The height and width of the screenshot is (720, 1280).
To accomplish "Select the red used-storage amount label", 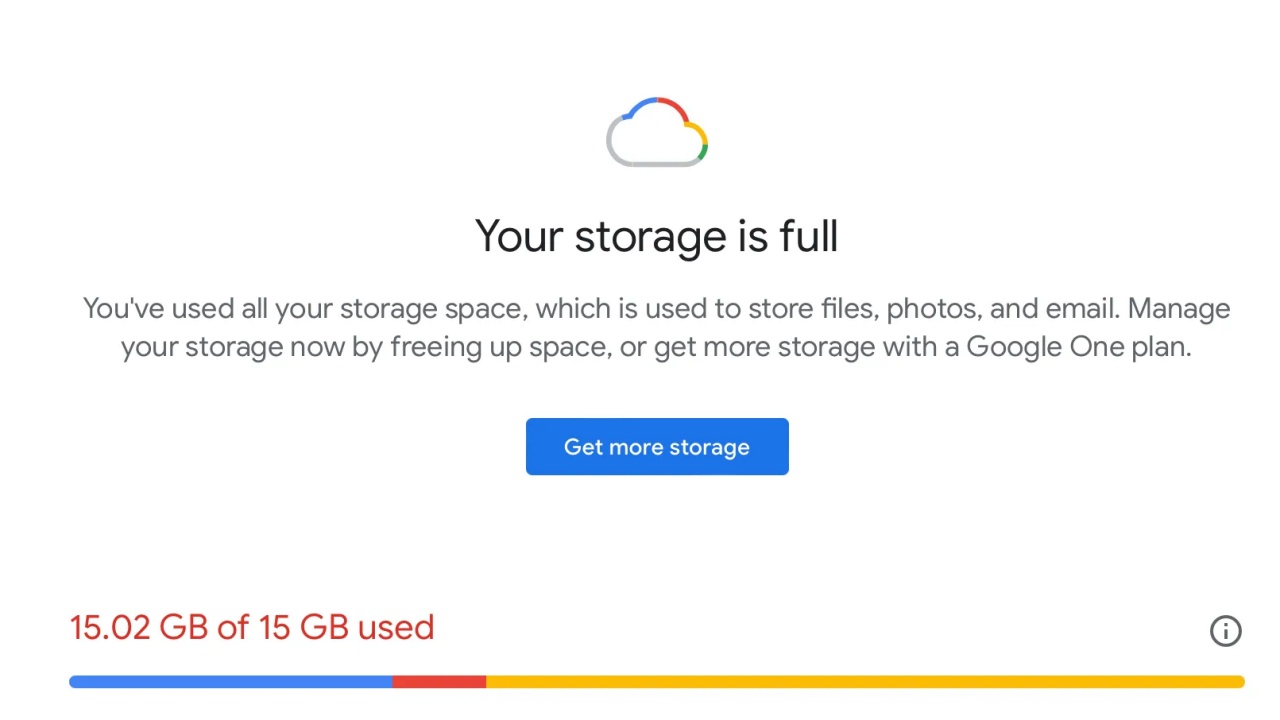I will [x=252, y=627].
